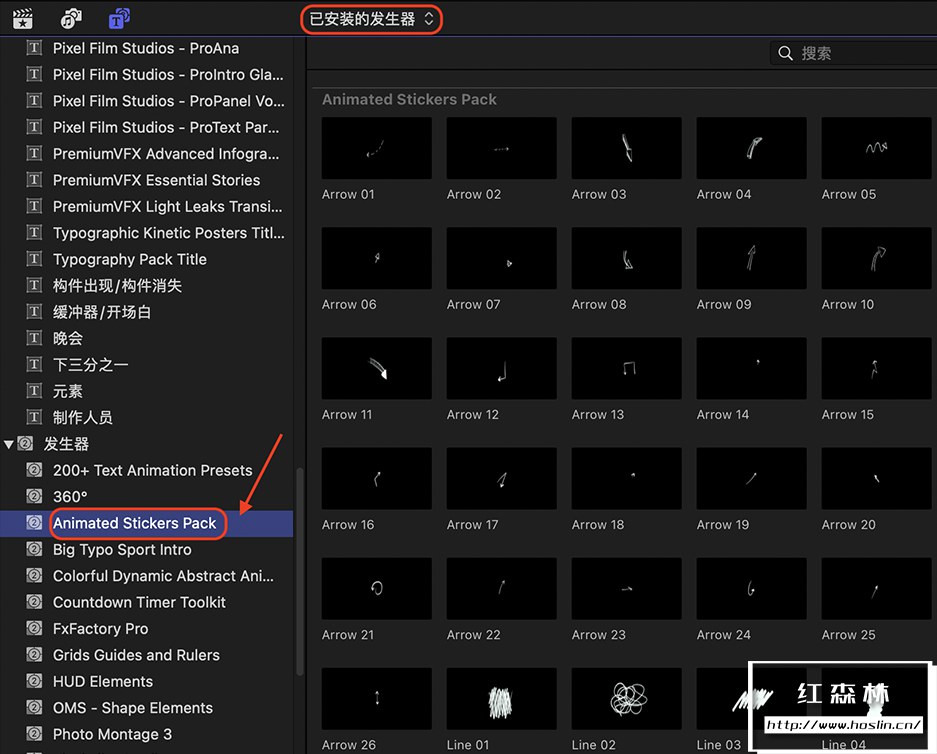Select Arrow 02 thumbnail
Screen dimensions: 937x754
[501, 148]
